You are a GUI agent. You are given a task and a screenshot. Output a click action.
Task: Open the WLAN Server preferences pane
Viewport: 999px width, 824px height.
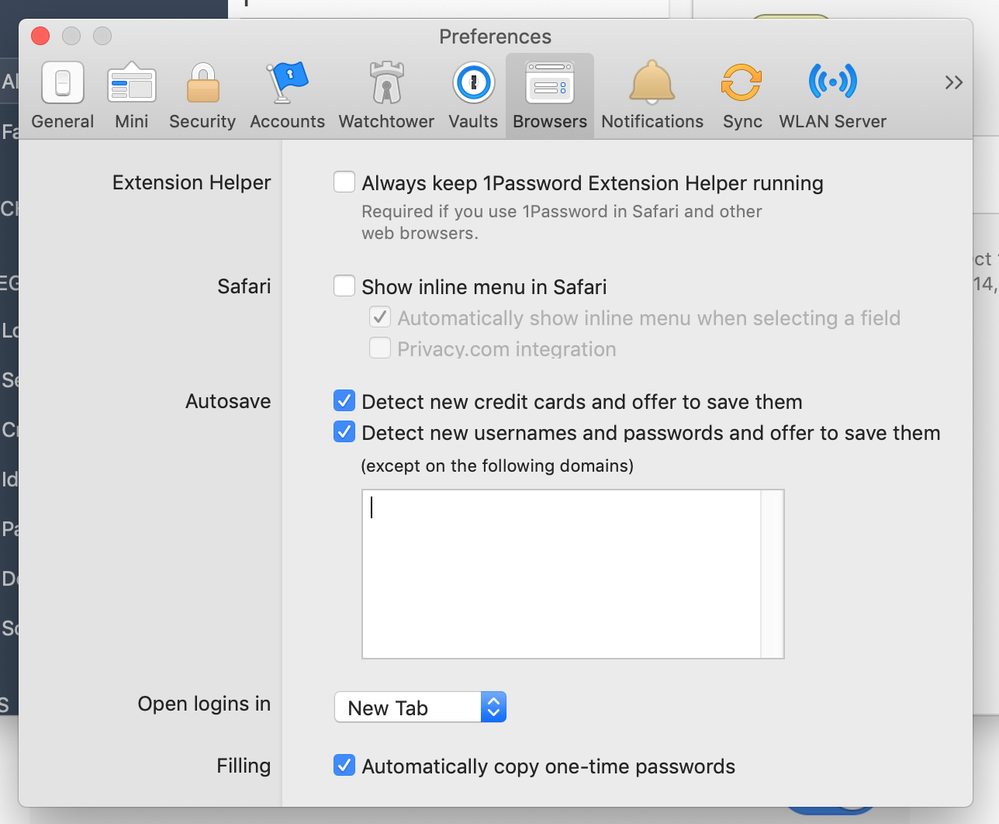tap(832, 96)
